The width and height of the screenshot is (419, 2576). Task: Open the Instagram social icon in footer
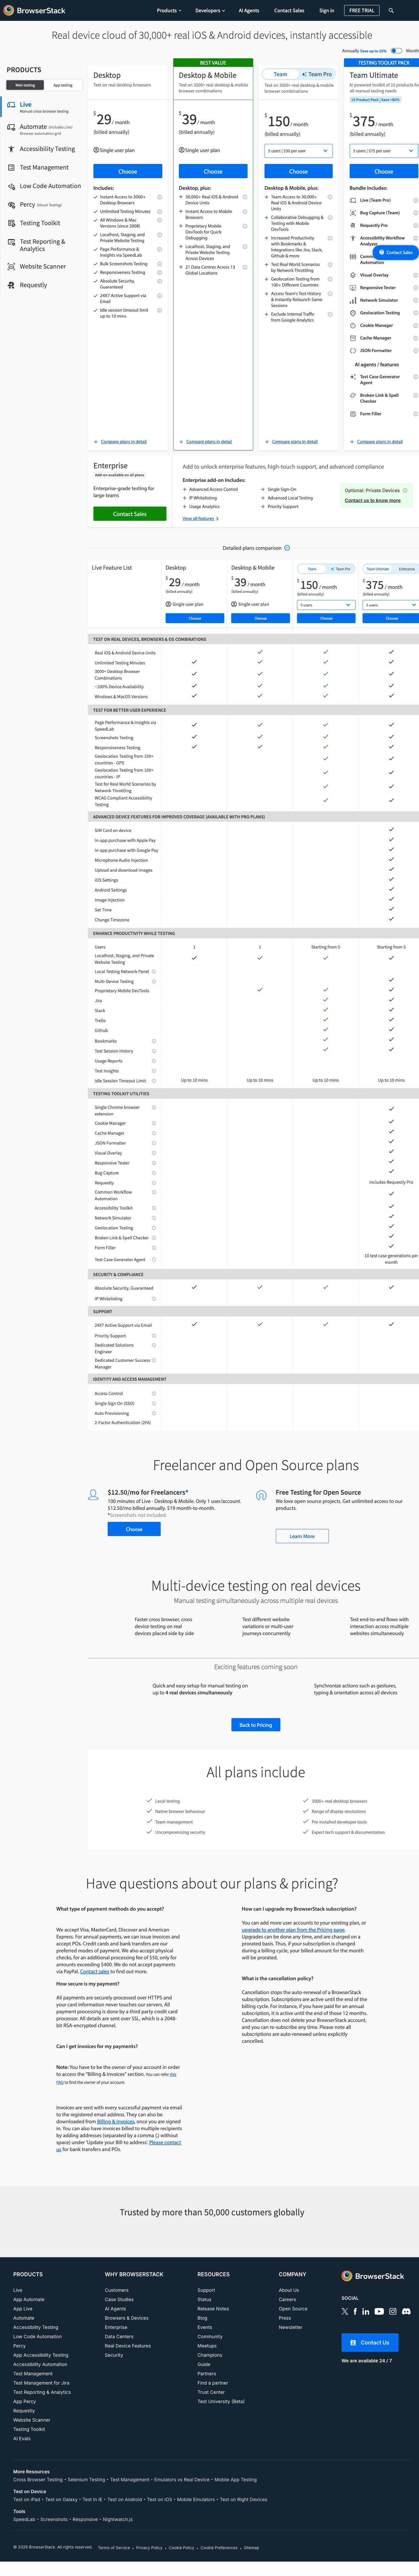tap(393, 2311)
